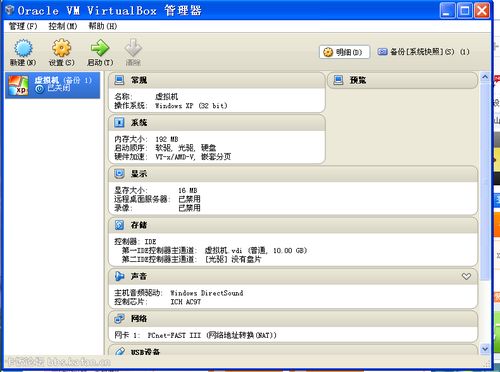Collapse the 声音 section with its chevron

[x=466, y=276]
